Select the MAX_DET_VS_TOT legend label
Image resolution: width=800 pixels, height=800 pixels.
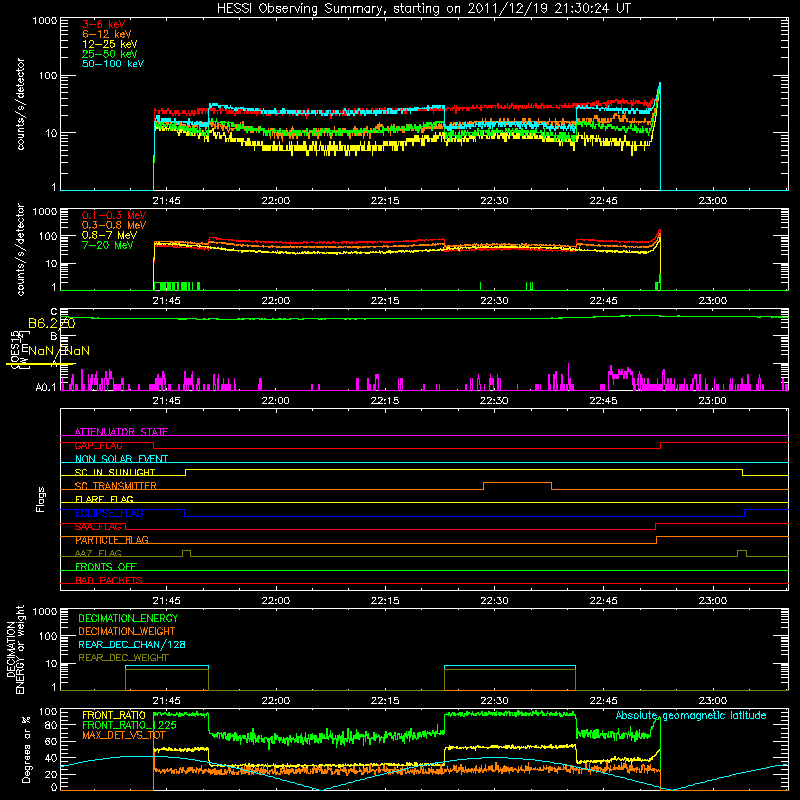pyautogui.click(x=124, y=735)
